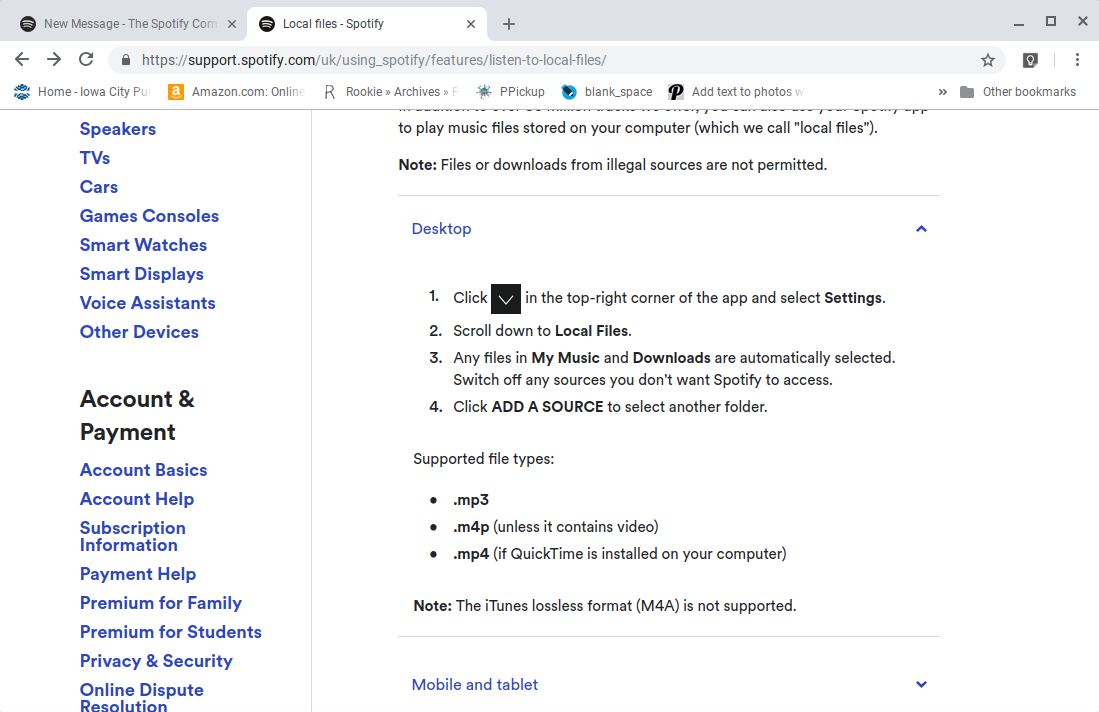The width and height of the screenshot is (1099, 712).
Task: Collapse the Desktop section chevron
Action: tap(921, 228)
